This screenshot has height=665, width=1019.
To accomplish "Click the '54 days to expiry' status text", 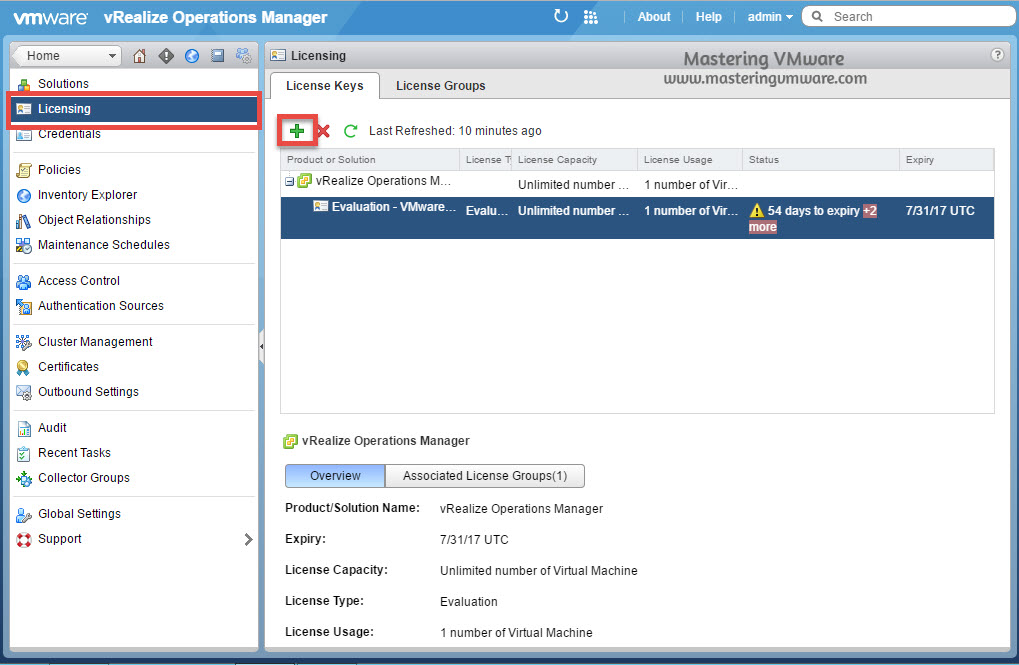I will click(814, 211).
